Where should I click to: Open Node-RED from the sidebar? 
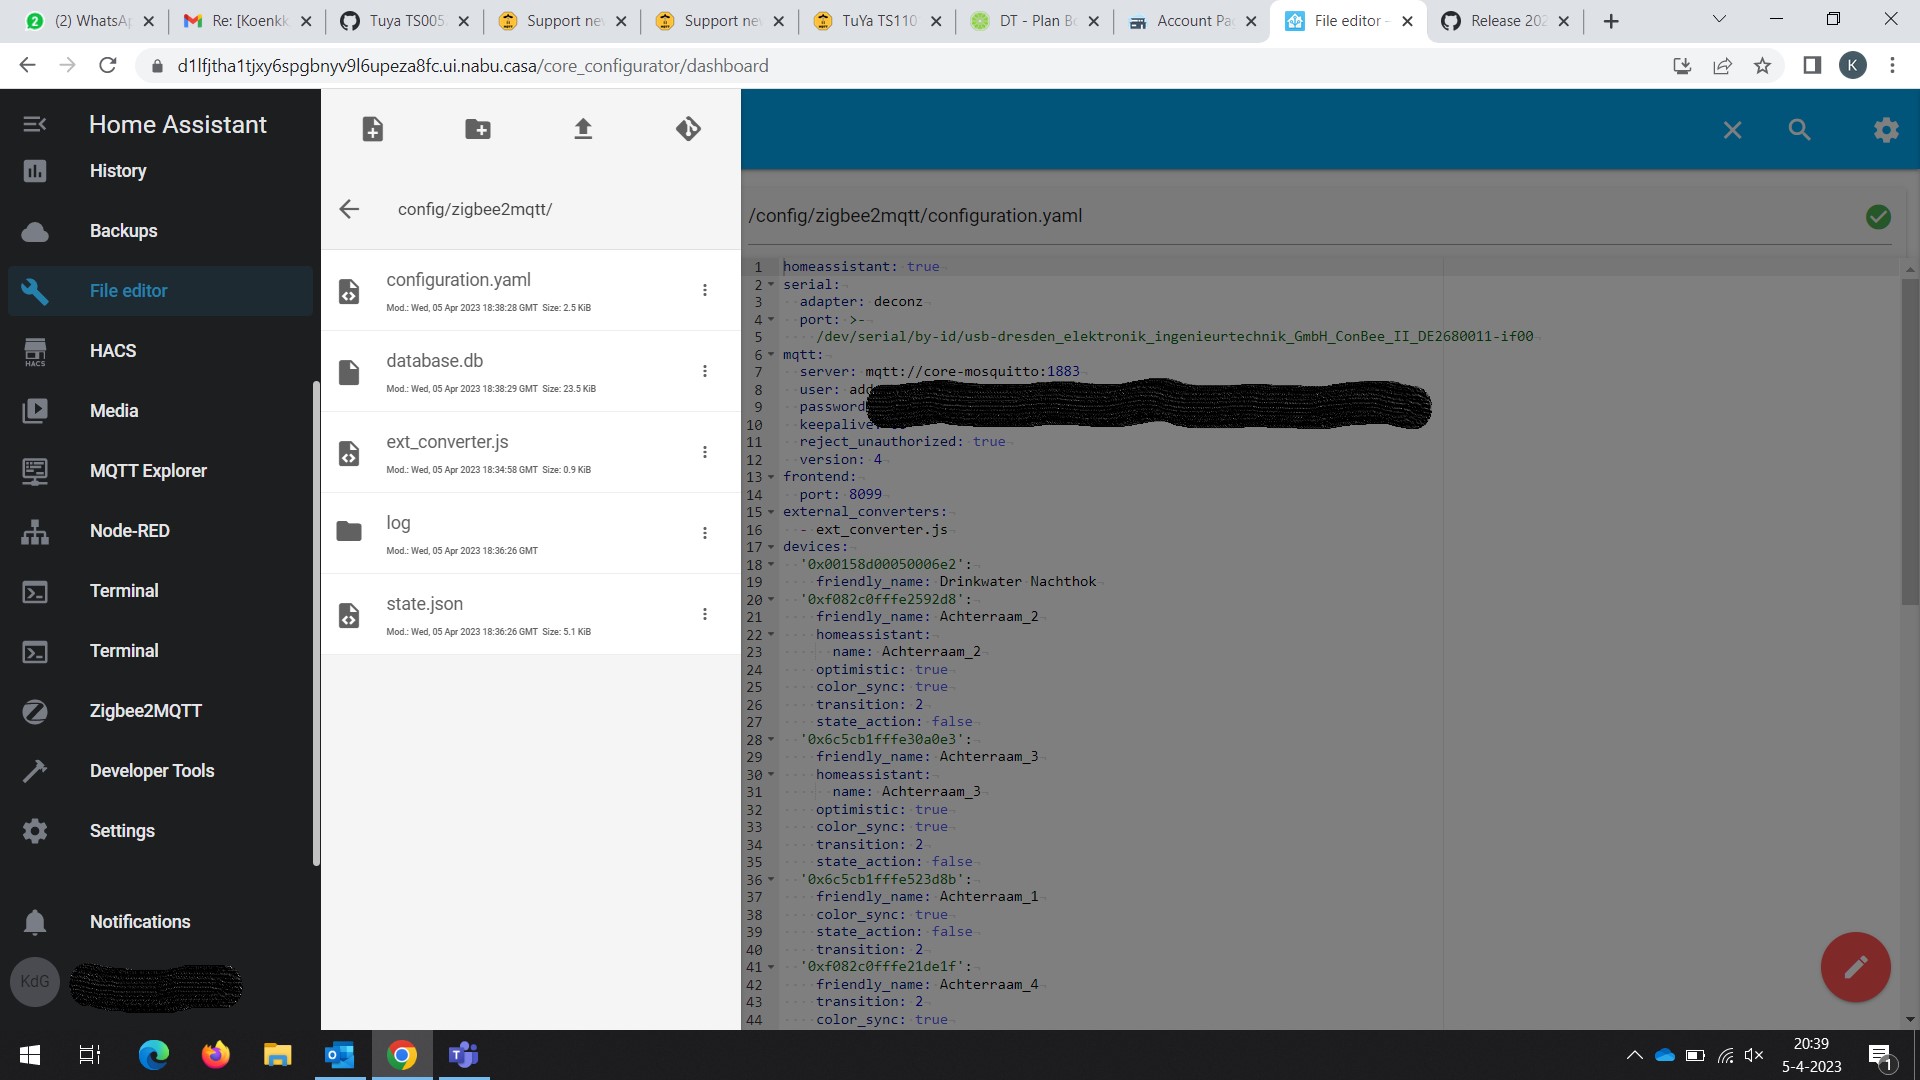tap(128, 530)
